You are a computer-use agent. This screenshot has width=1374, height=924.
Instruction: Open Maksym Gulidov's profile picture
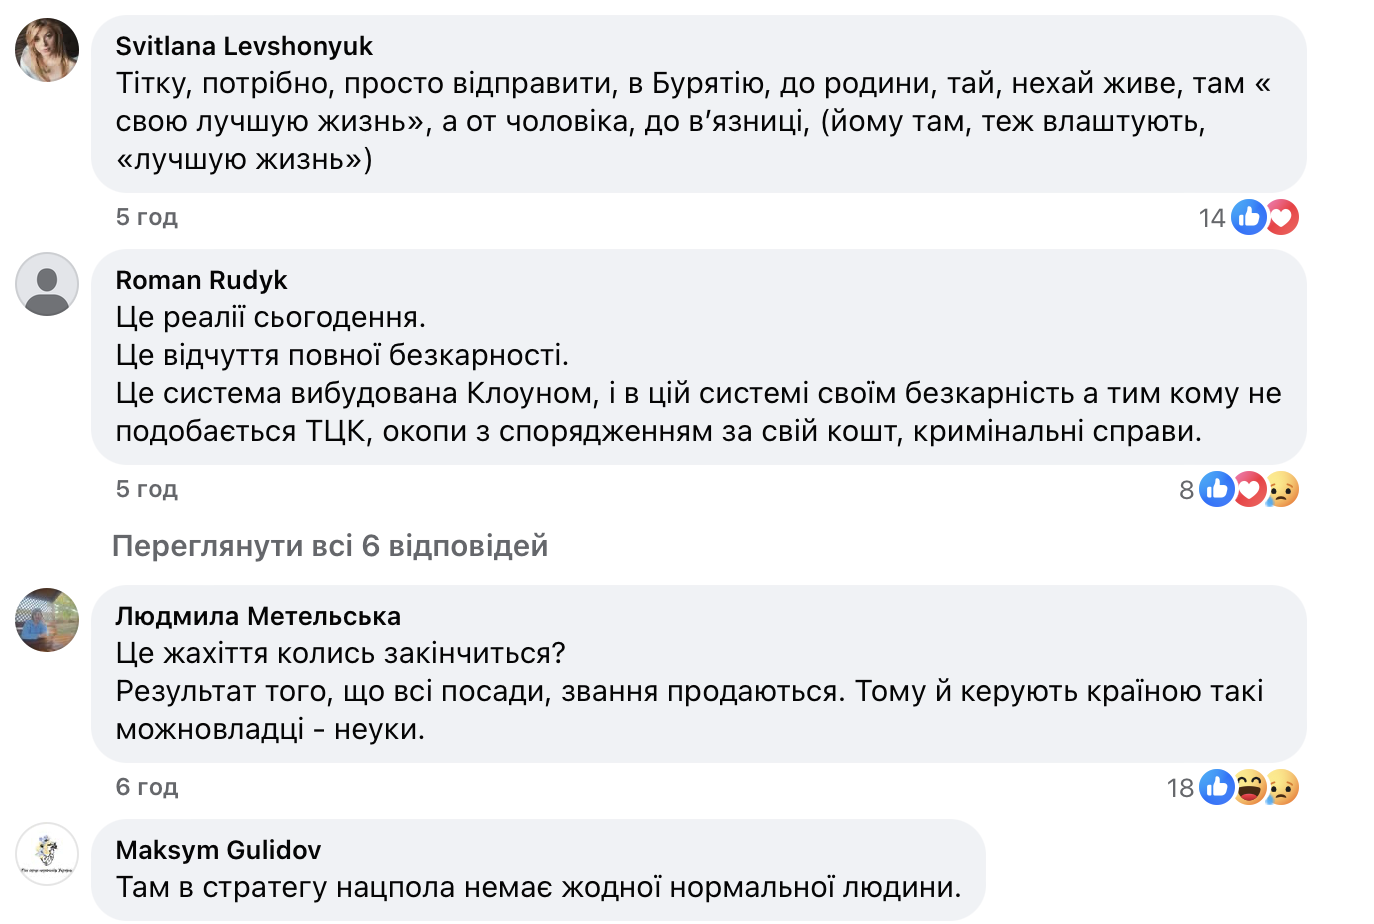tap(47, 854)
